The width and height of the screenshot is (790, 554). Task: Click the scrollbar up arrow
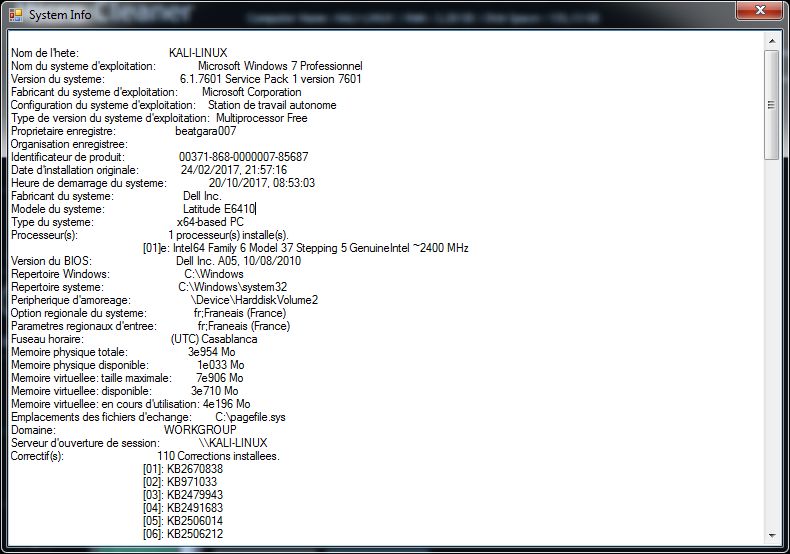771,40
